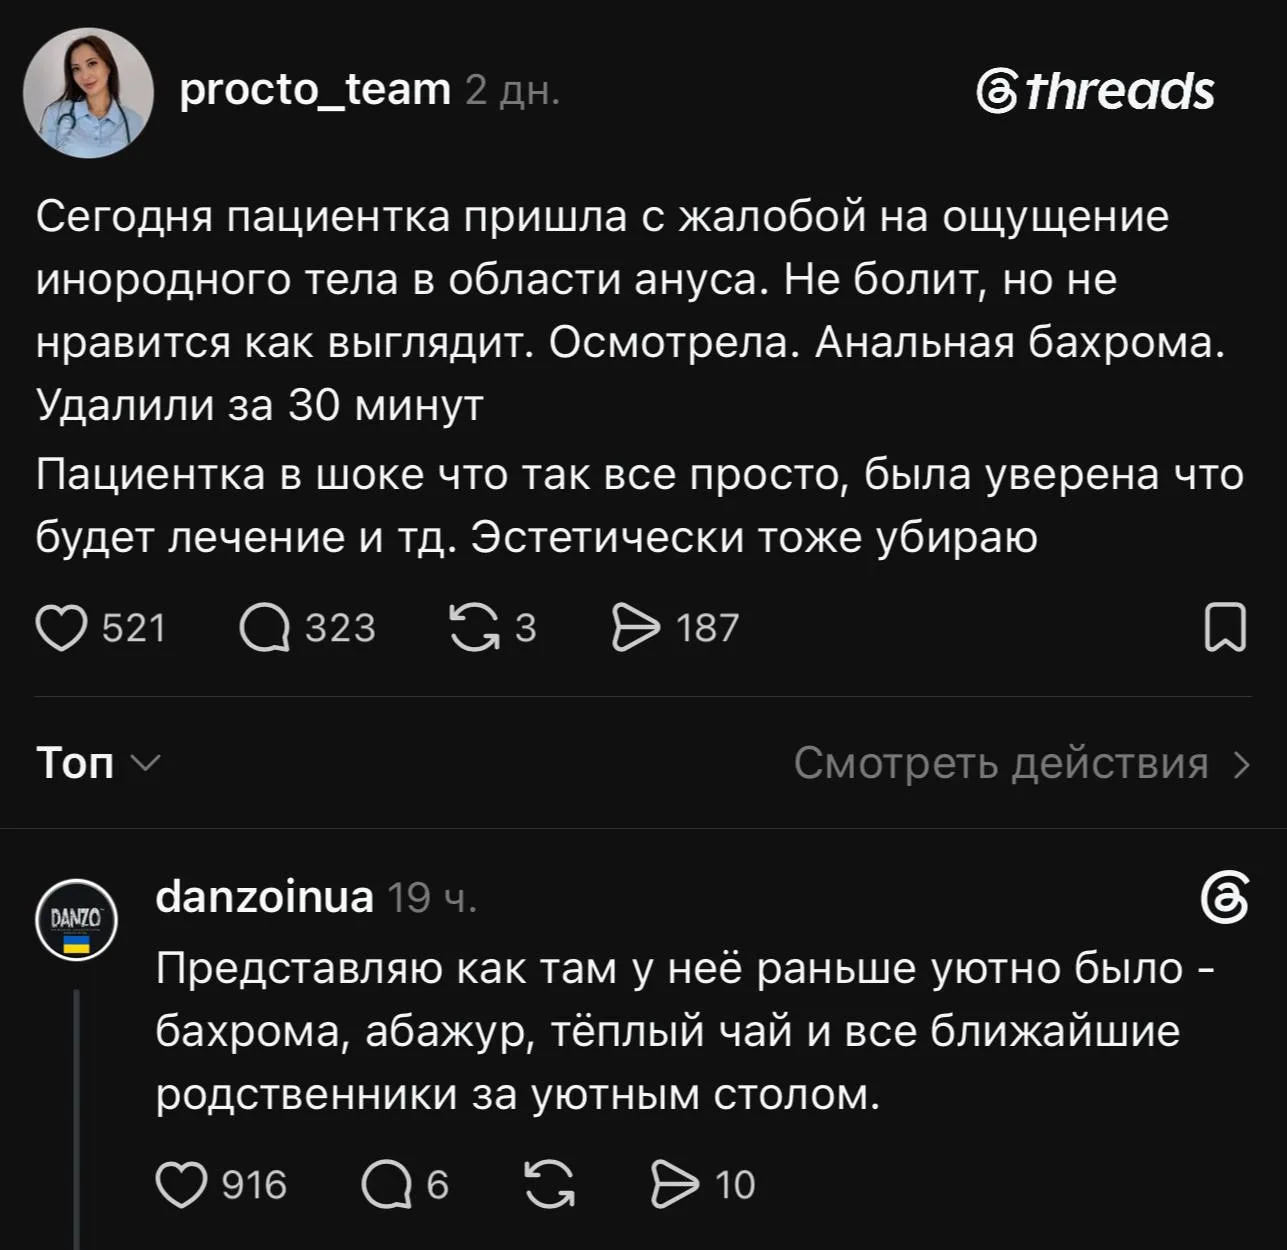This screenshot has width=1287, height=1250.
Task: Repost the procto_team thread showing 3 reposts
Action: pyautogui.click(x=474, y=628)
